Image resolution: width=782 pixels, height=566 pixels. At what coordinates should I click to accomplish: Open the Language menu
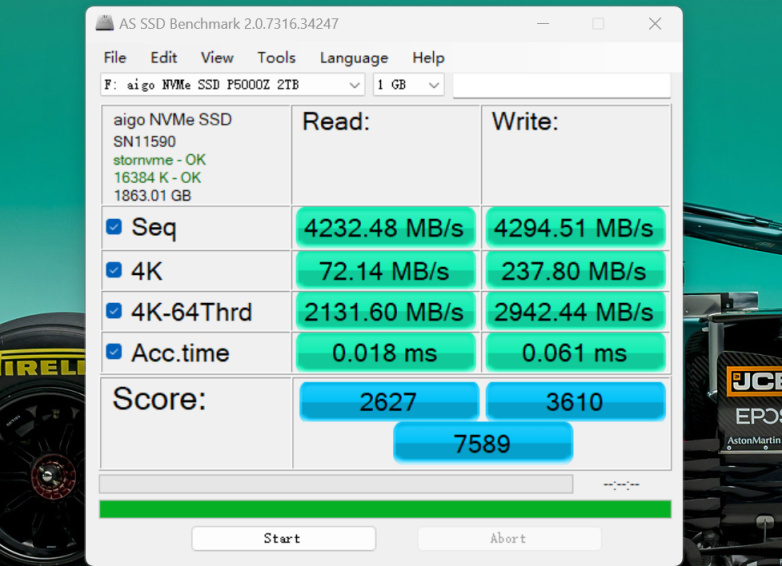[x=354, y=58]
